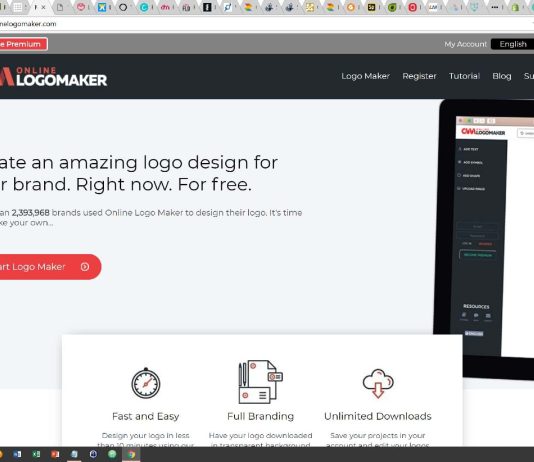
Task: Click the red Start Logo Maker button
Action: (50, 267)
